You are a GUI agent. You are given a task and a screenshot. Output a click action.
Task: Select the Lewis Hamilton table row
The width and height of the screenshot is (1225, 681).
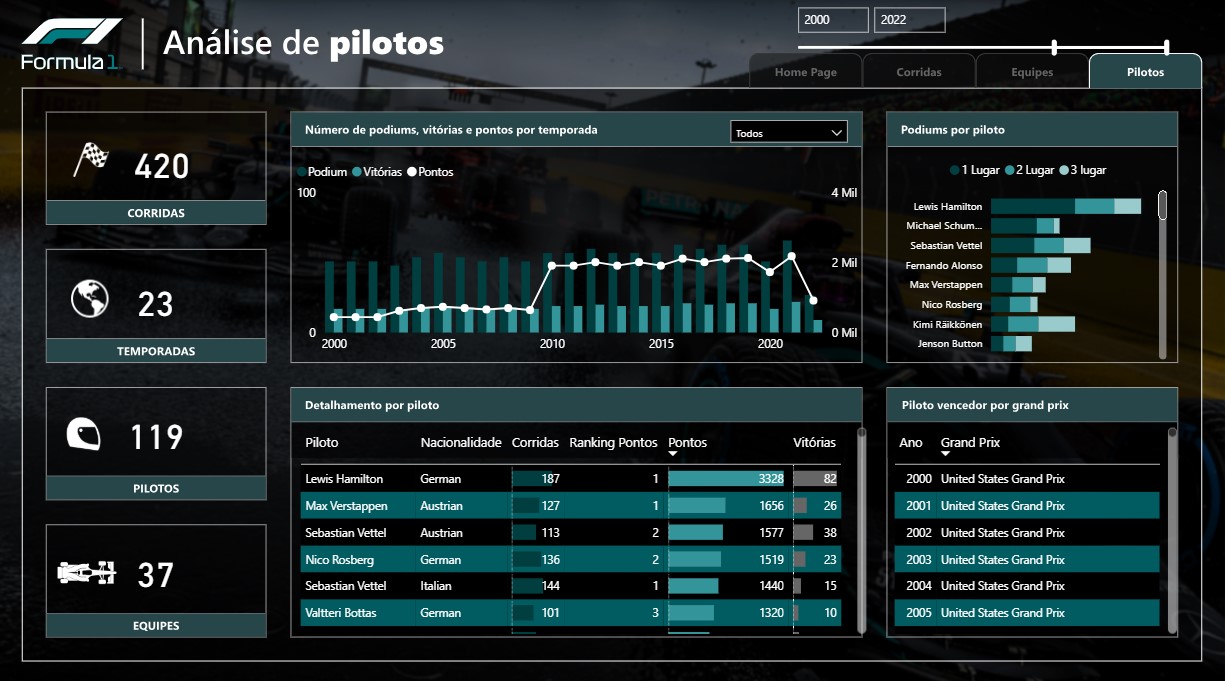(571, 479)
